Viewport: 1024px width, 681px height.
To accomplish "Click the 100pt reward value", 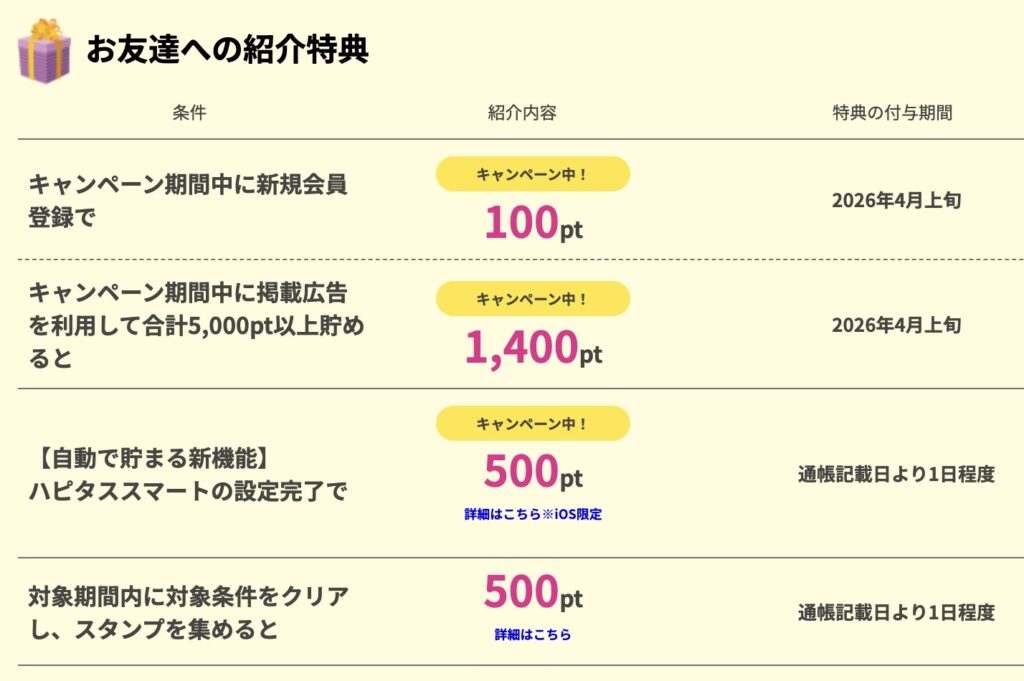I will [x=532, y=222].
